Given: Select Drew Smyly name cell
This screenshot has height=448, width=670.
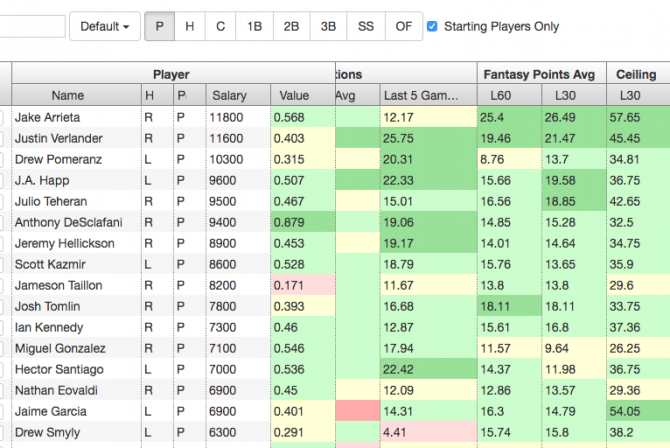Looking at the screenshot, I should 76,432.
